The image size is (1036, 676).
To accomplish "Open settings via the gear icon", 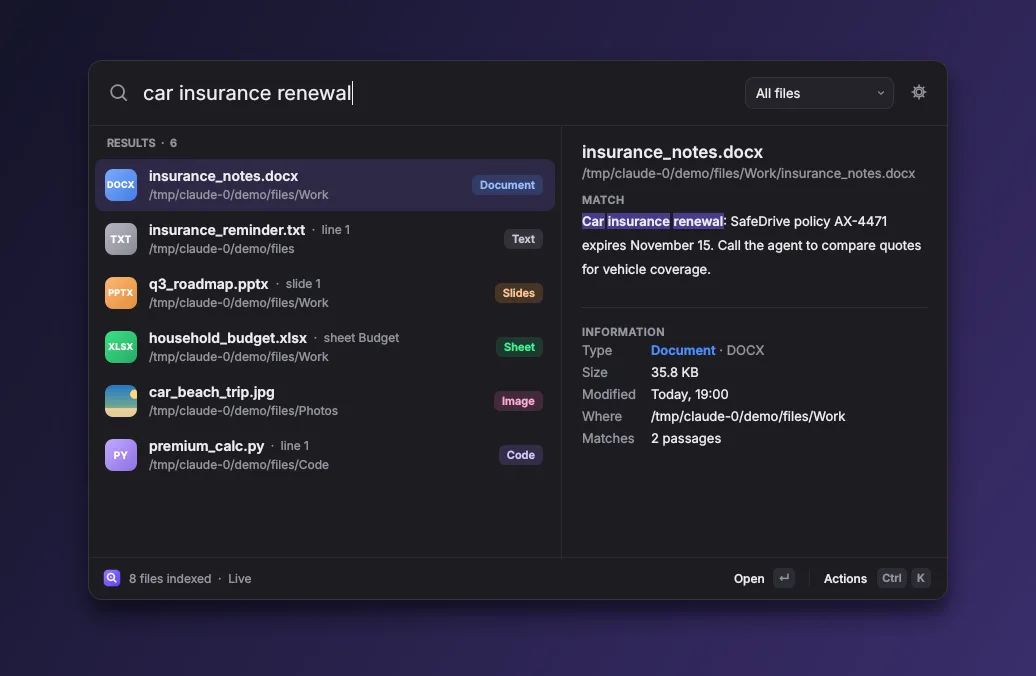I will point(918,93).
